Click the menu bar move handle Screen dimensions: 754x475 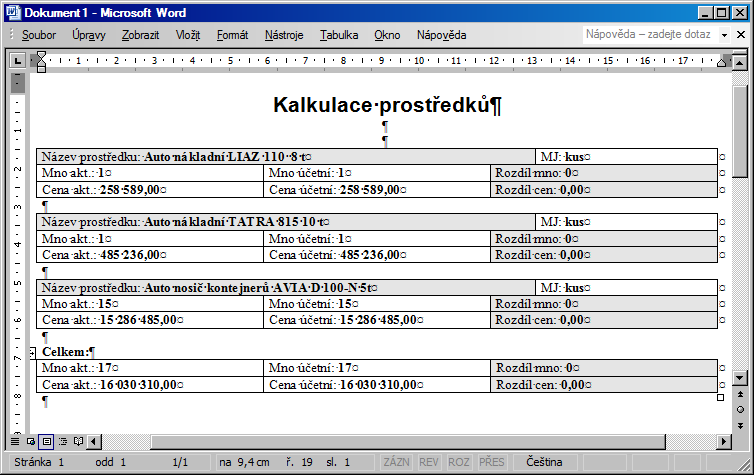12,35
